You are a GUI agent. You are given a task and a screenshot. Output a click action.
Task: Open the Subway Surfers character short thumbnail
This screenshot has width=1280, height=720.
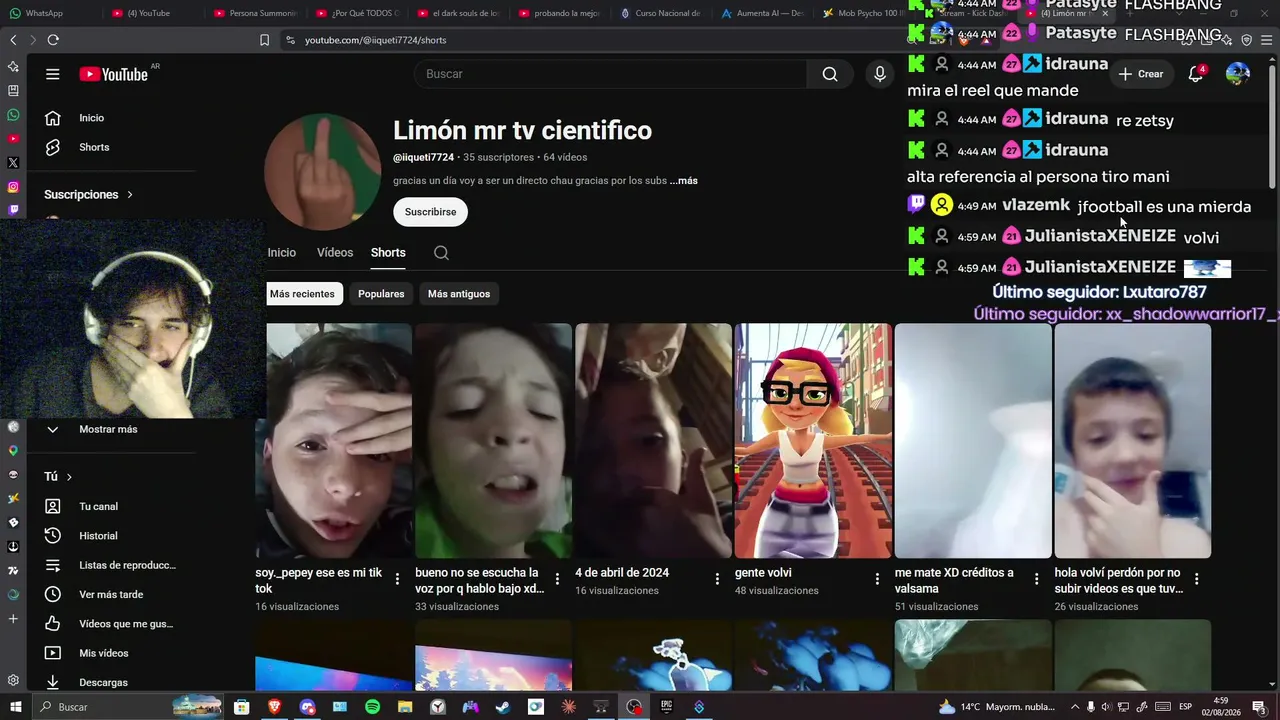(x=813, y=440)
